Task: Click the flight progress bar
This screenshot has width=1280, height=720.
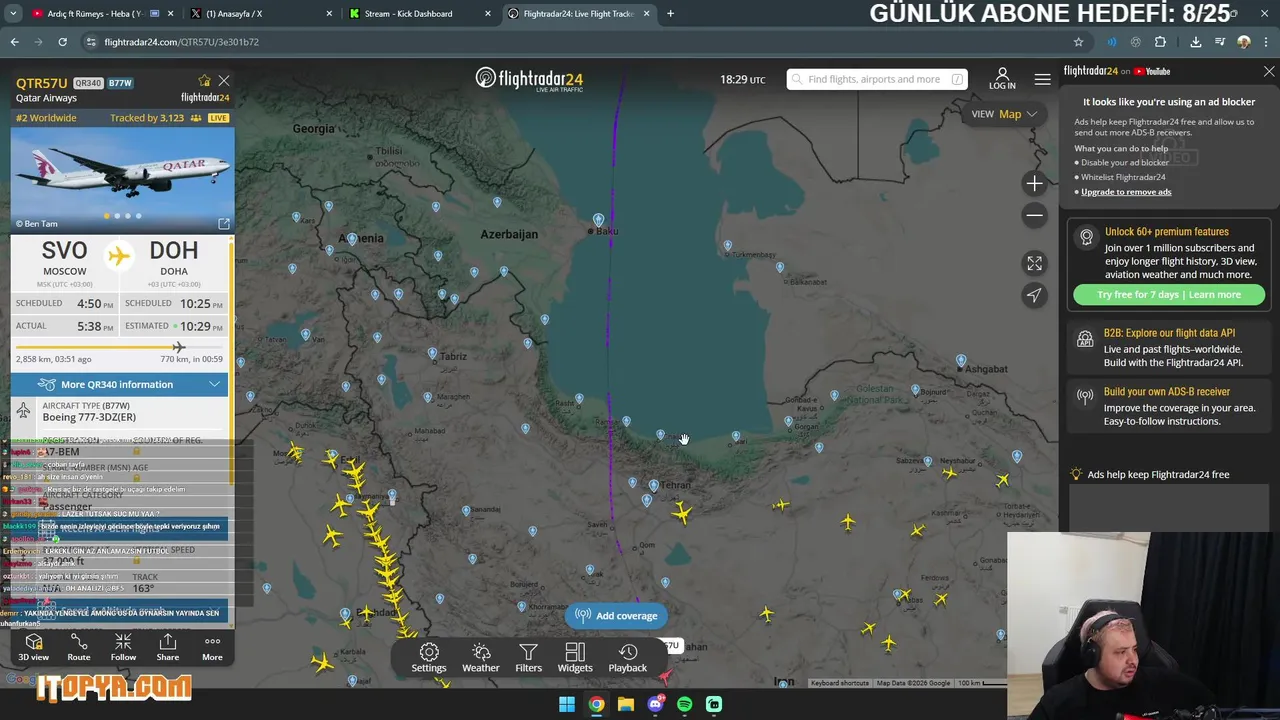Action: point(120,347)
